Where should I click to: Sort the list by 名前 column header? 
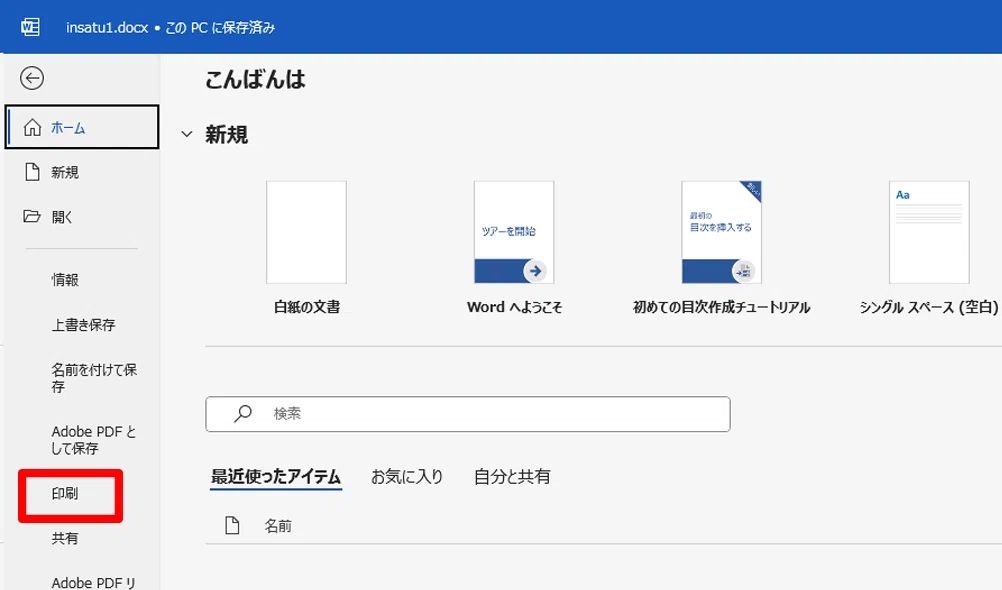[x=278, y=526]
